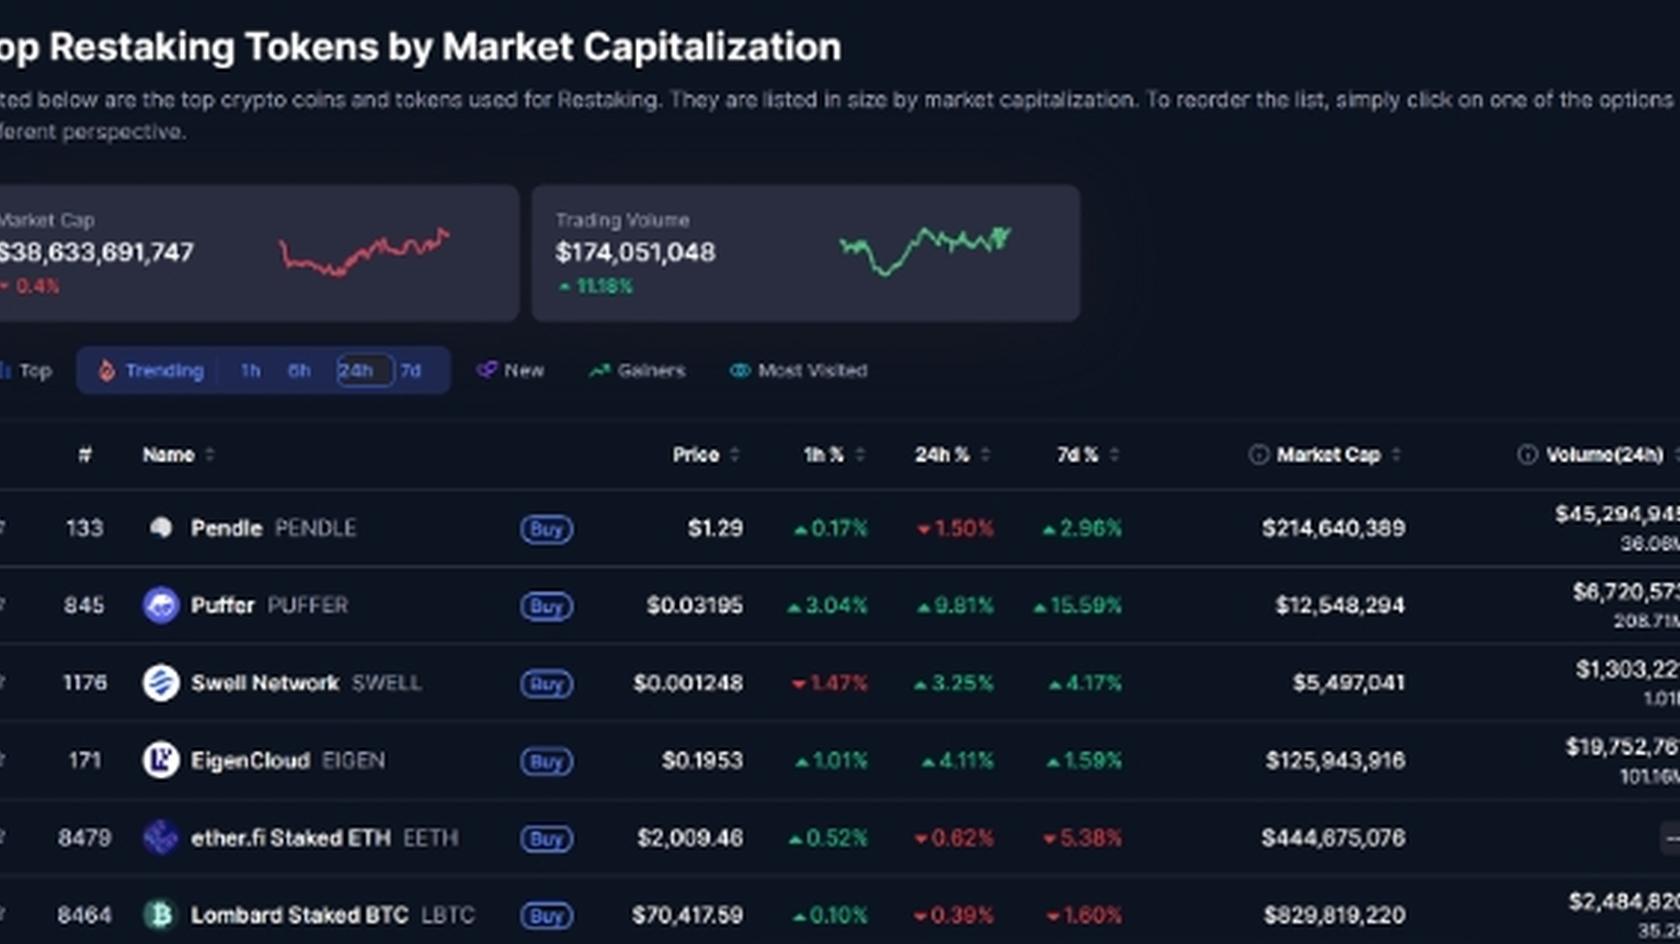
Task: Click the EigenCloud token logo
Action: click(x=161, y=760)
